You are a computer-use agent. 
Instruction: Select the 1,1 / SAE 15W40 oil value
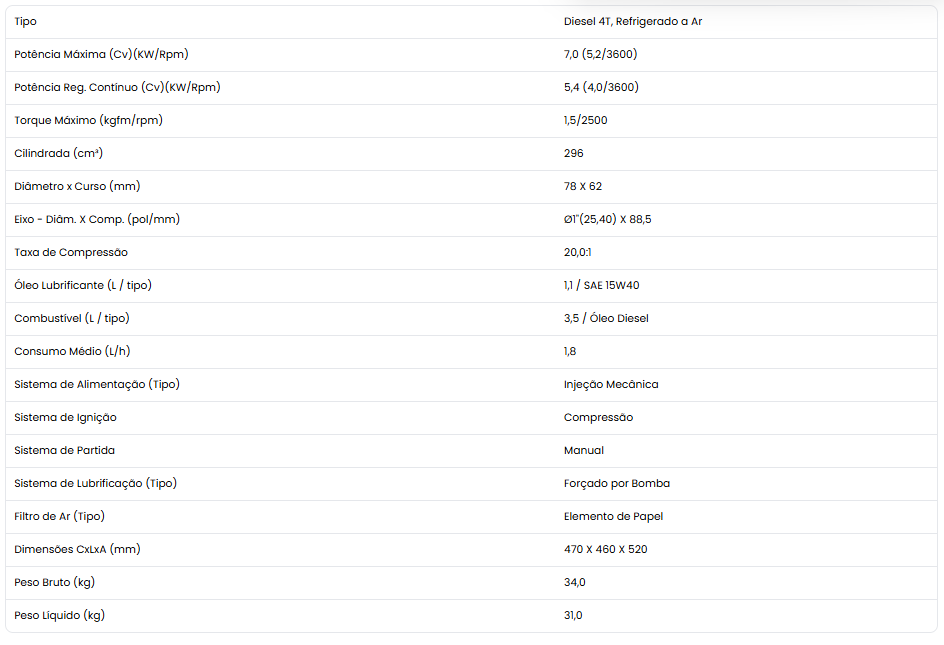tap(601, 285)
